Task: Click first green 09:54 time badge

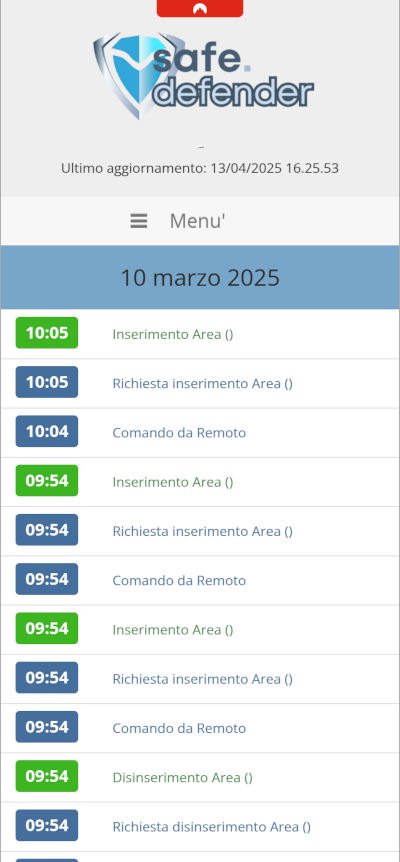Action: pos(47,480)
